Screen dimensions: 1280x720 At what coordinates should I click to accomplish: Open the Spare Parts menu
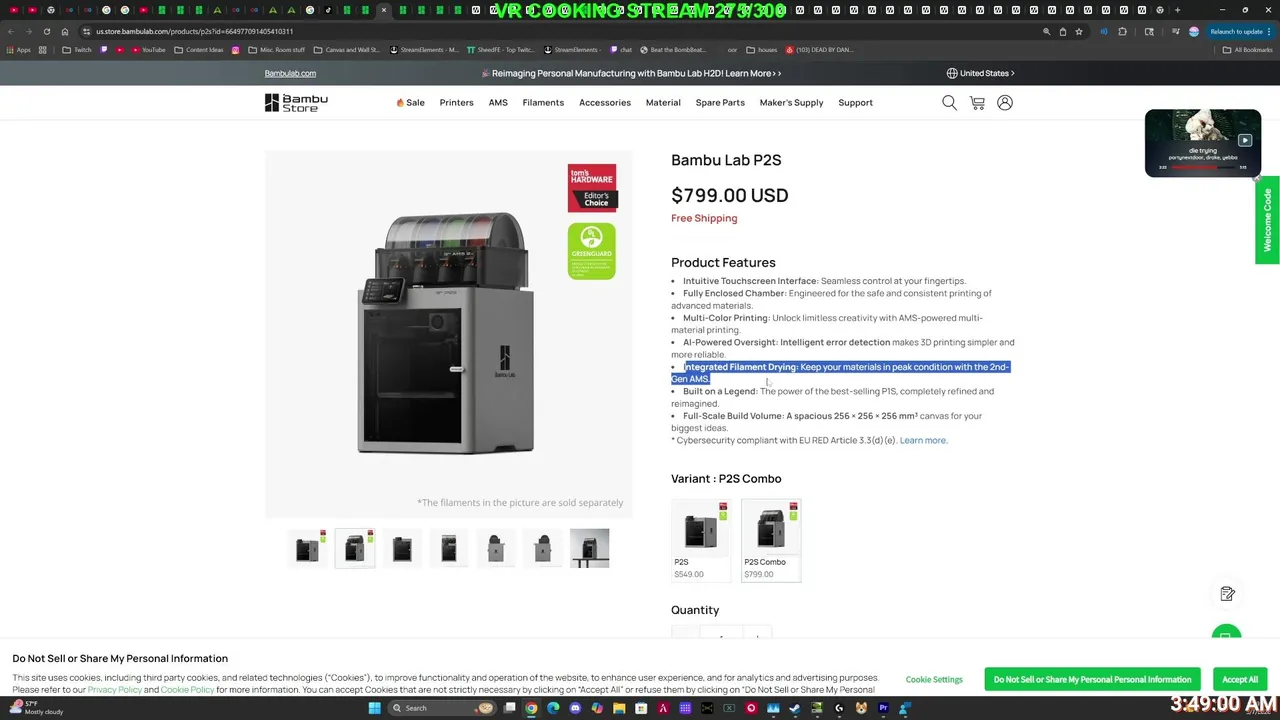[720, 102]
